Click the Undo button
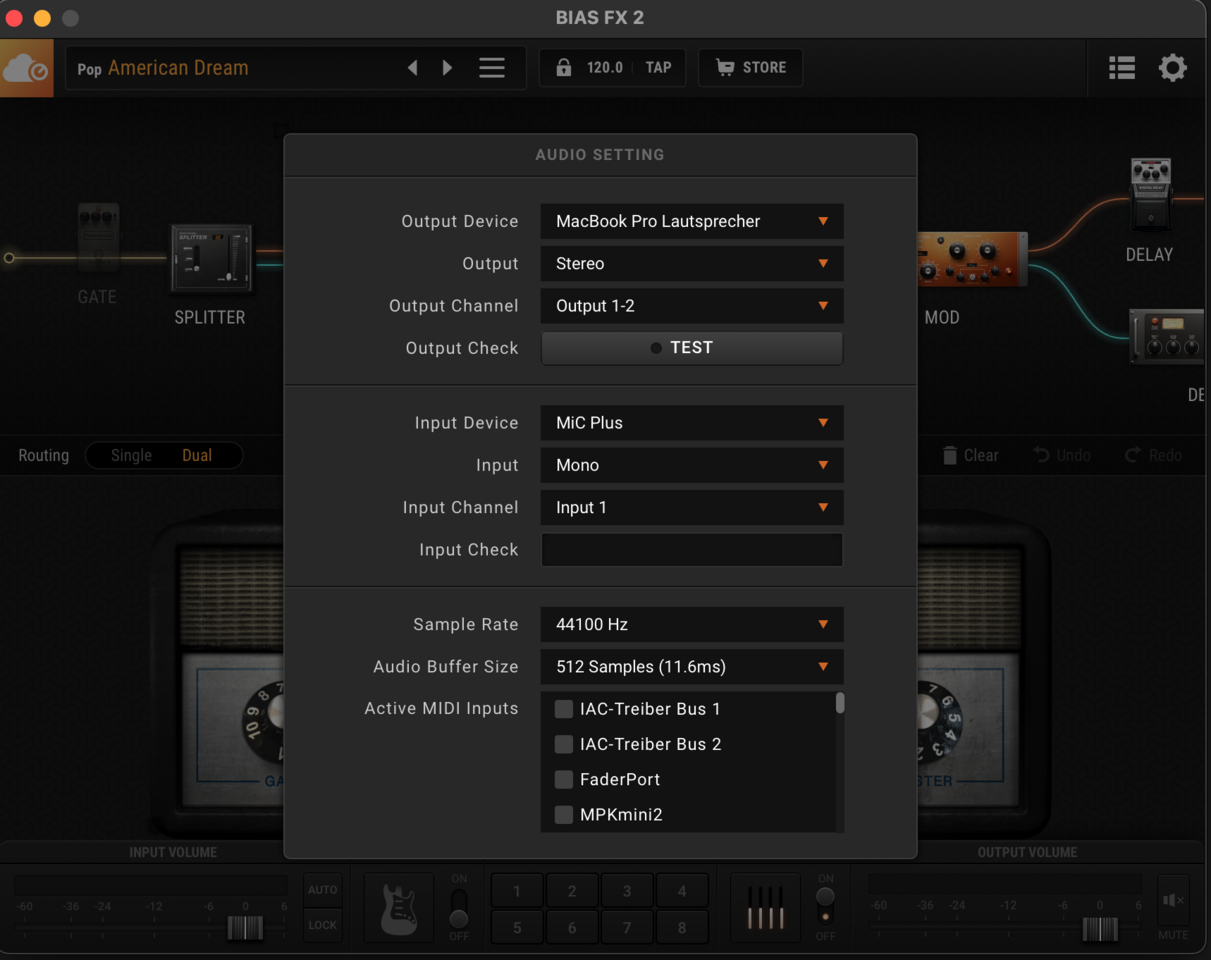 pos(1062,455)
